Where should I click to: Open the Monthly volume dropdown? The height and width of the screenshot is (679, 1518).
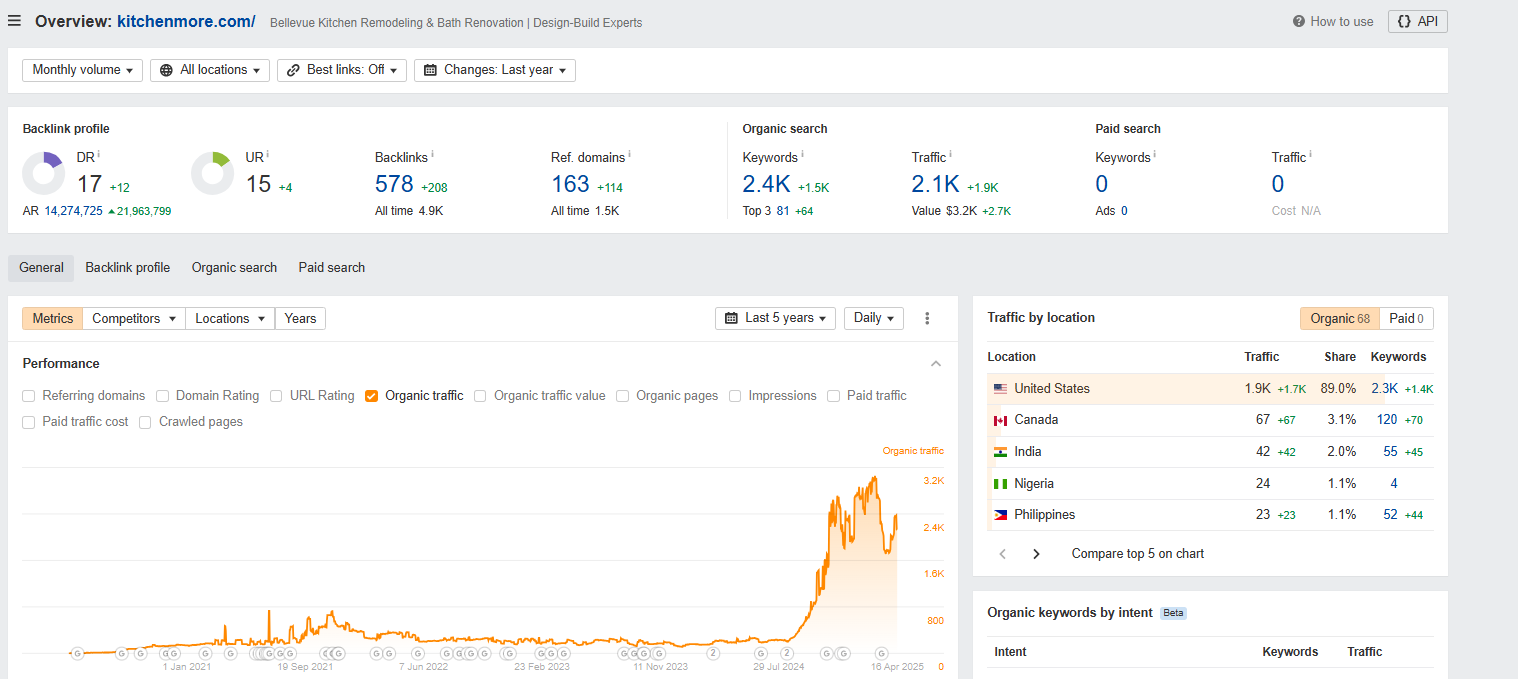coord(83,70)
